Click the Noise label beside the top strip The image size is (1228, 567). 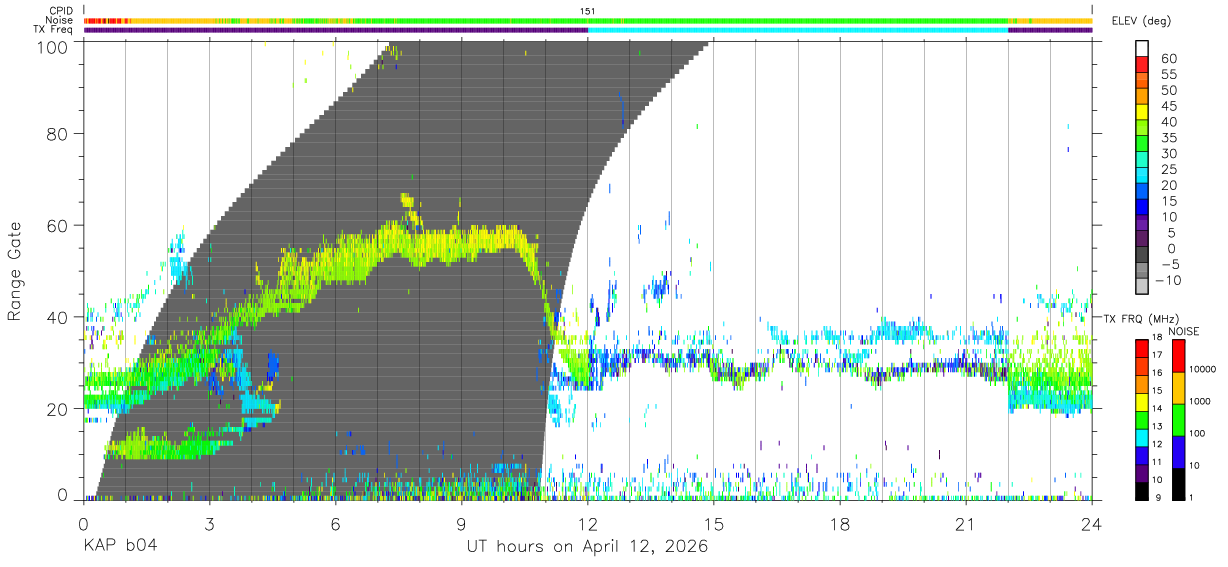(x=60, y=20)
